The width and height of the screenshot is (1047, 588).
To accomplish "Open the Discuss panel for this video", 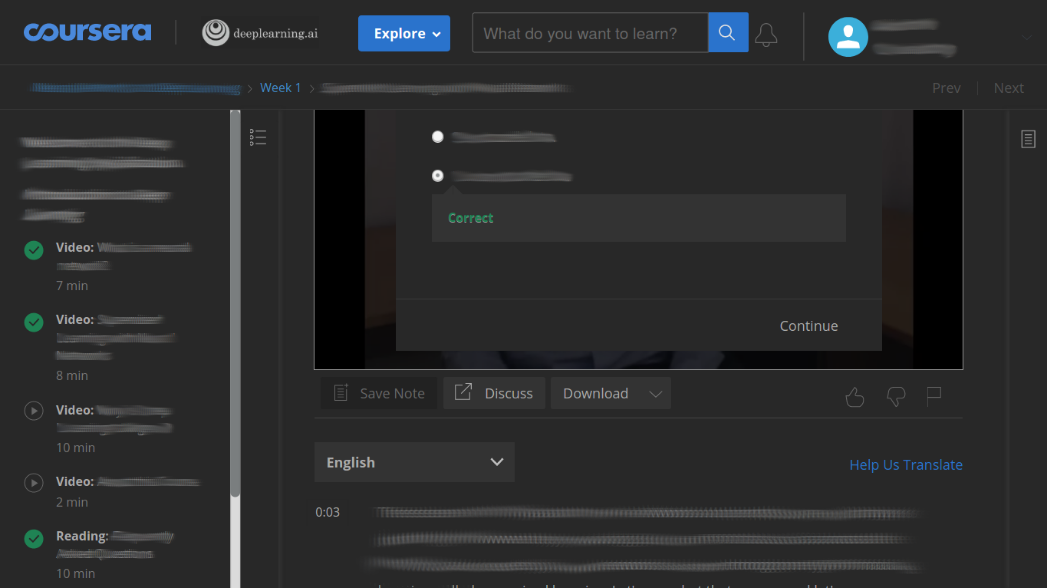I will (493, 392).
